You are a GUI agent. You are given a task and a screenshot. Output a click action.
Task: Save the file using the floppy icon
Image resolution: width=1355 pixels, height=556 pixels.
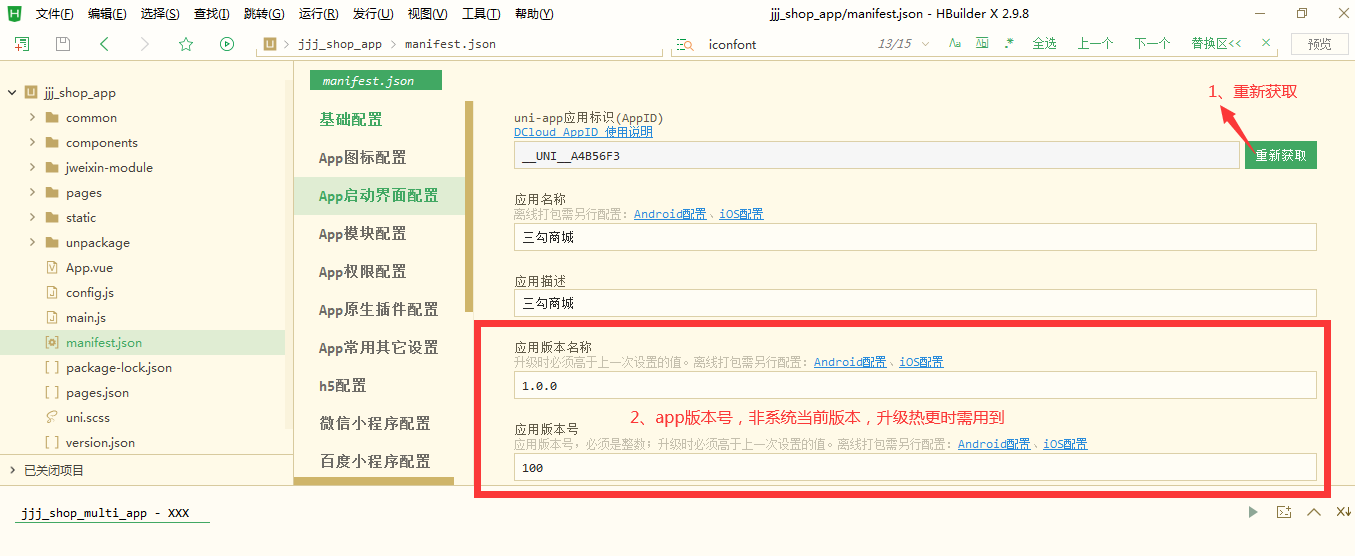[x=63, y=44]
